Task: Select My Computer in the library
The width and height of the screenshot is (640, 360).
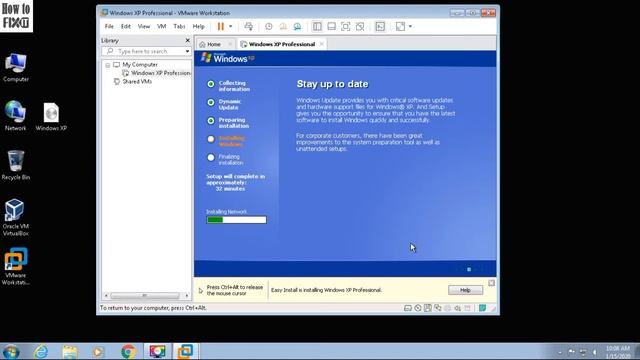Action: 140,65
